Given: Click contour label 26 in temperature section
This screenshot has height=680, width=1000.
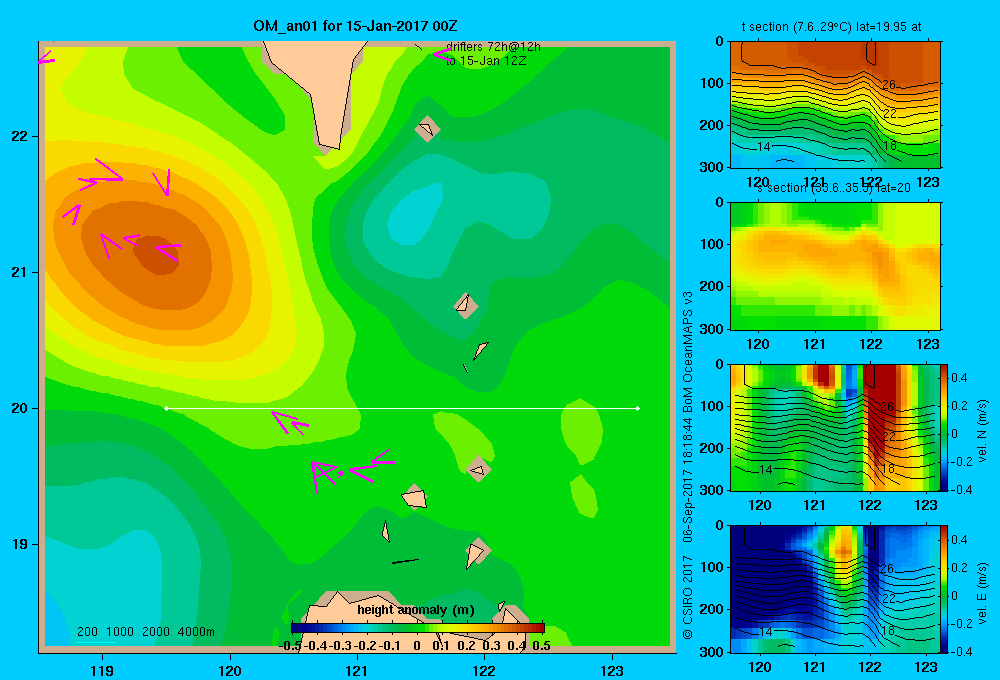Looking at the screenshot, I should tap(889, 84).
